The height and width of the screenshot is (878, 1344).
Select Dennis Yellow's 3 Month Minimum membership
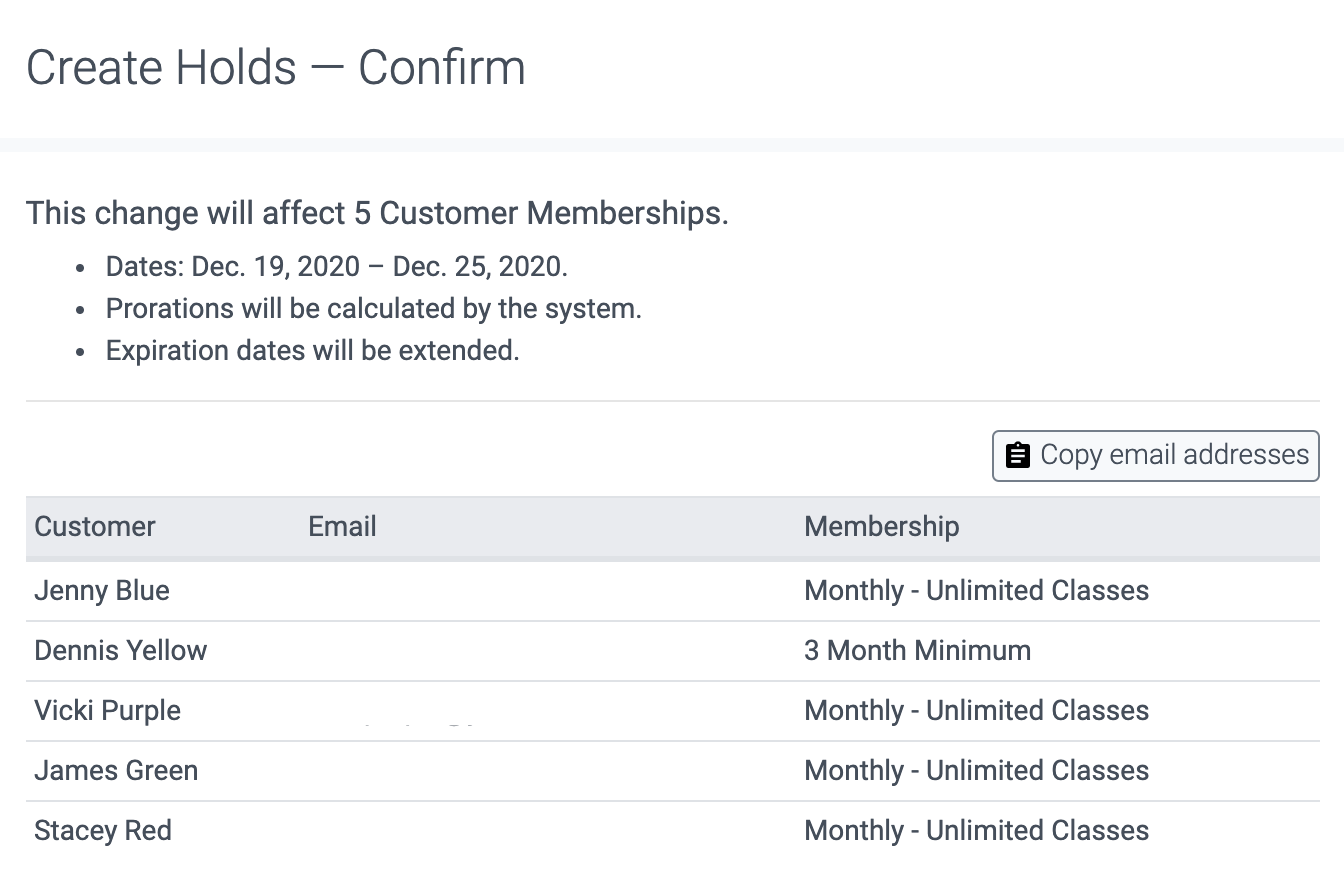pos(918,650)
